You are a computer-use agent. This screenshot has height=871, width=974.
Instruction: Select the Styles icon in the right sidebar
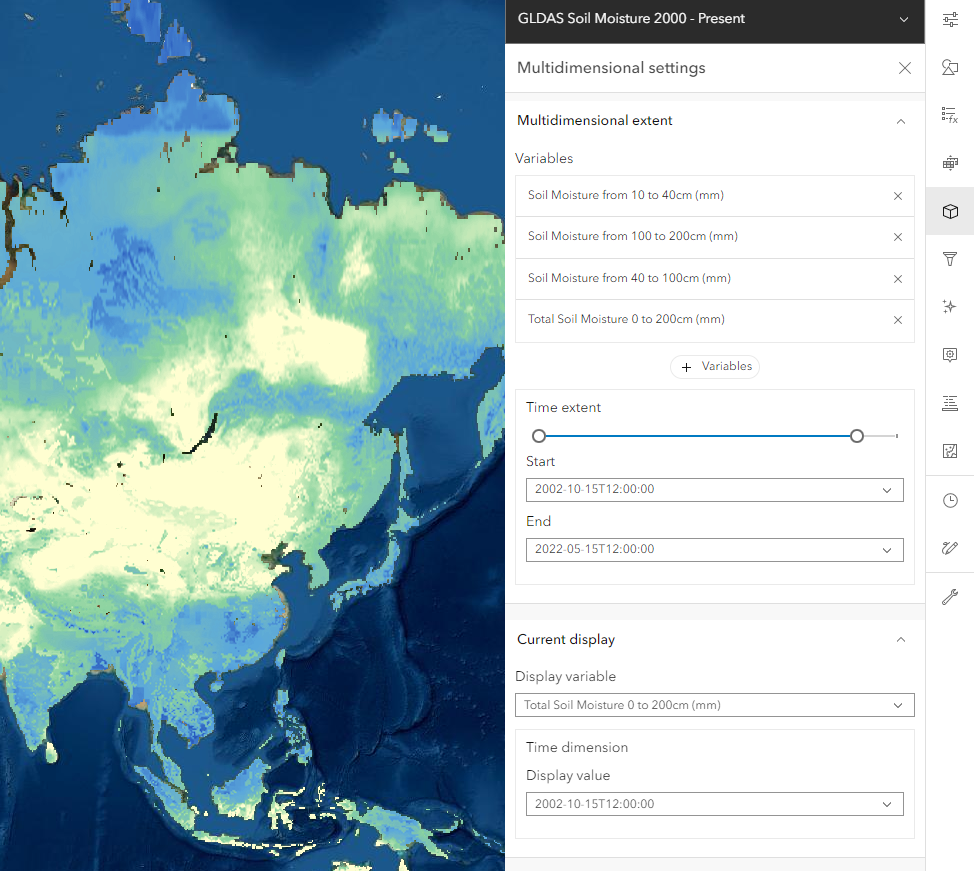pos(950,67)
